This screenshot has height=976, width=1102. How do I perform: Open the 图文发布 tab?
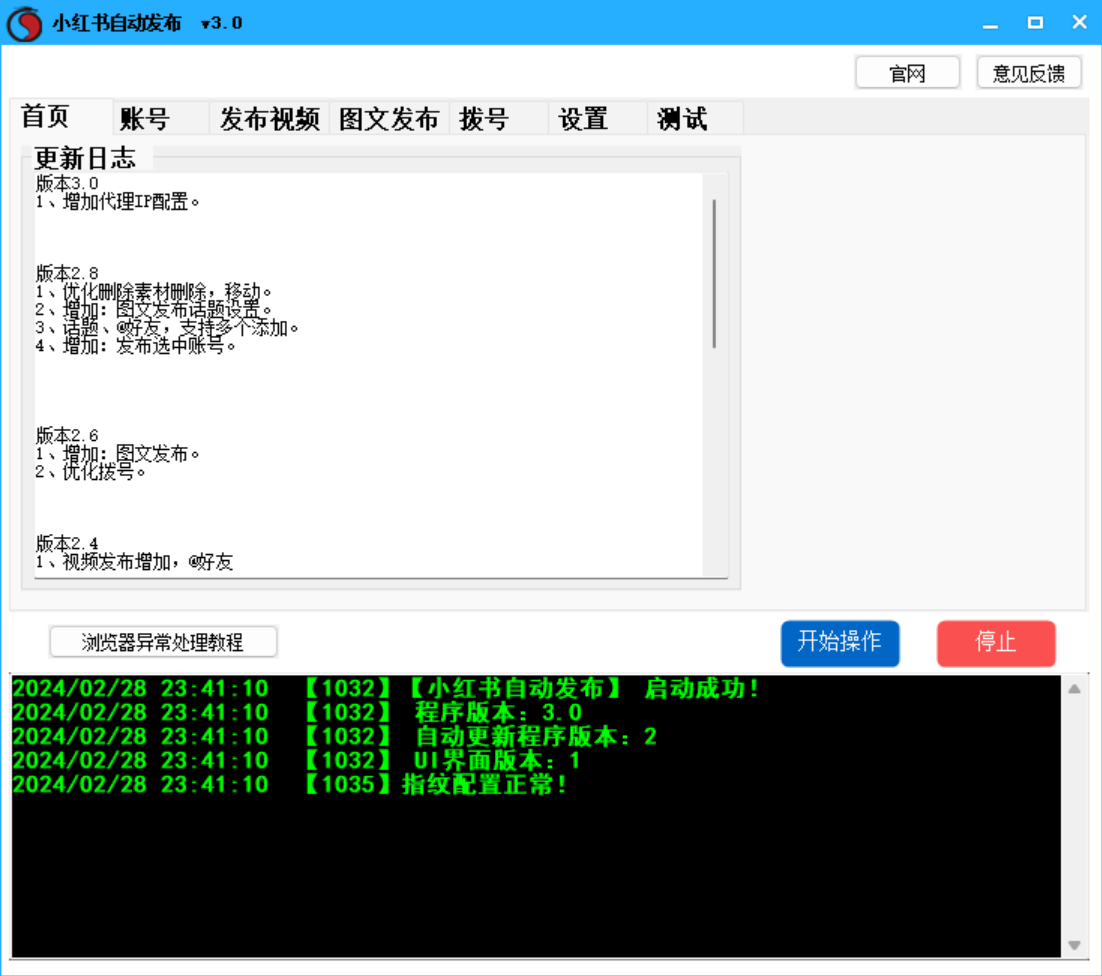point(389,118)
